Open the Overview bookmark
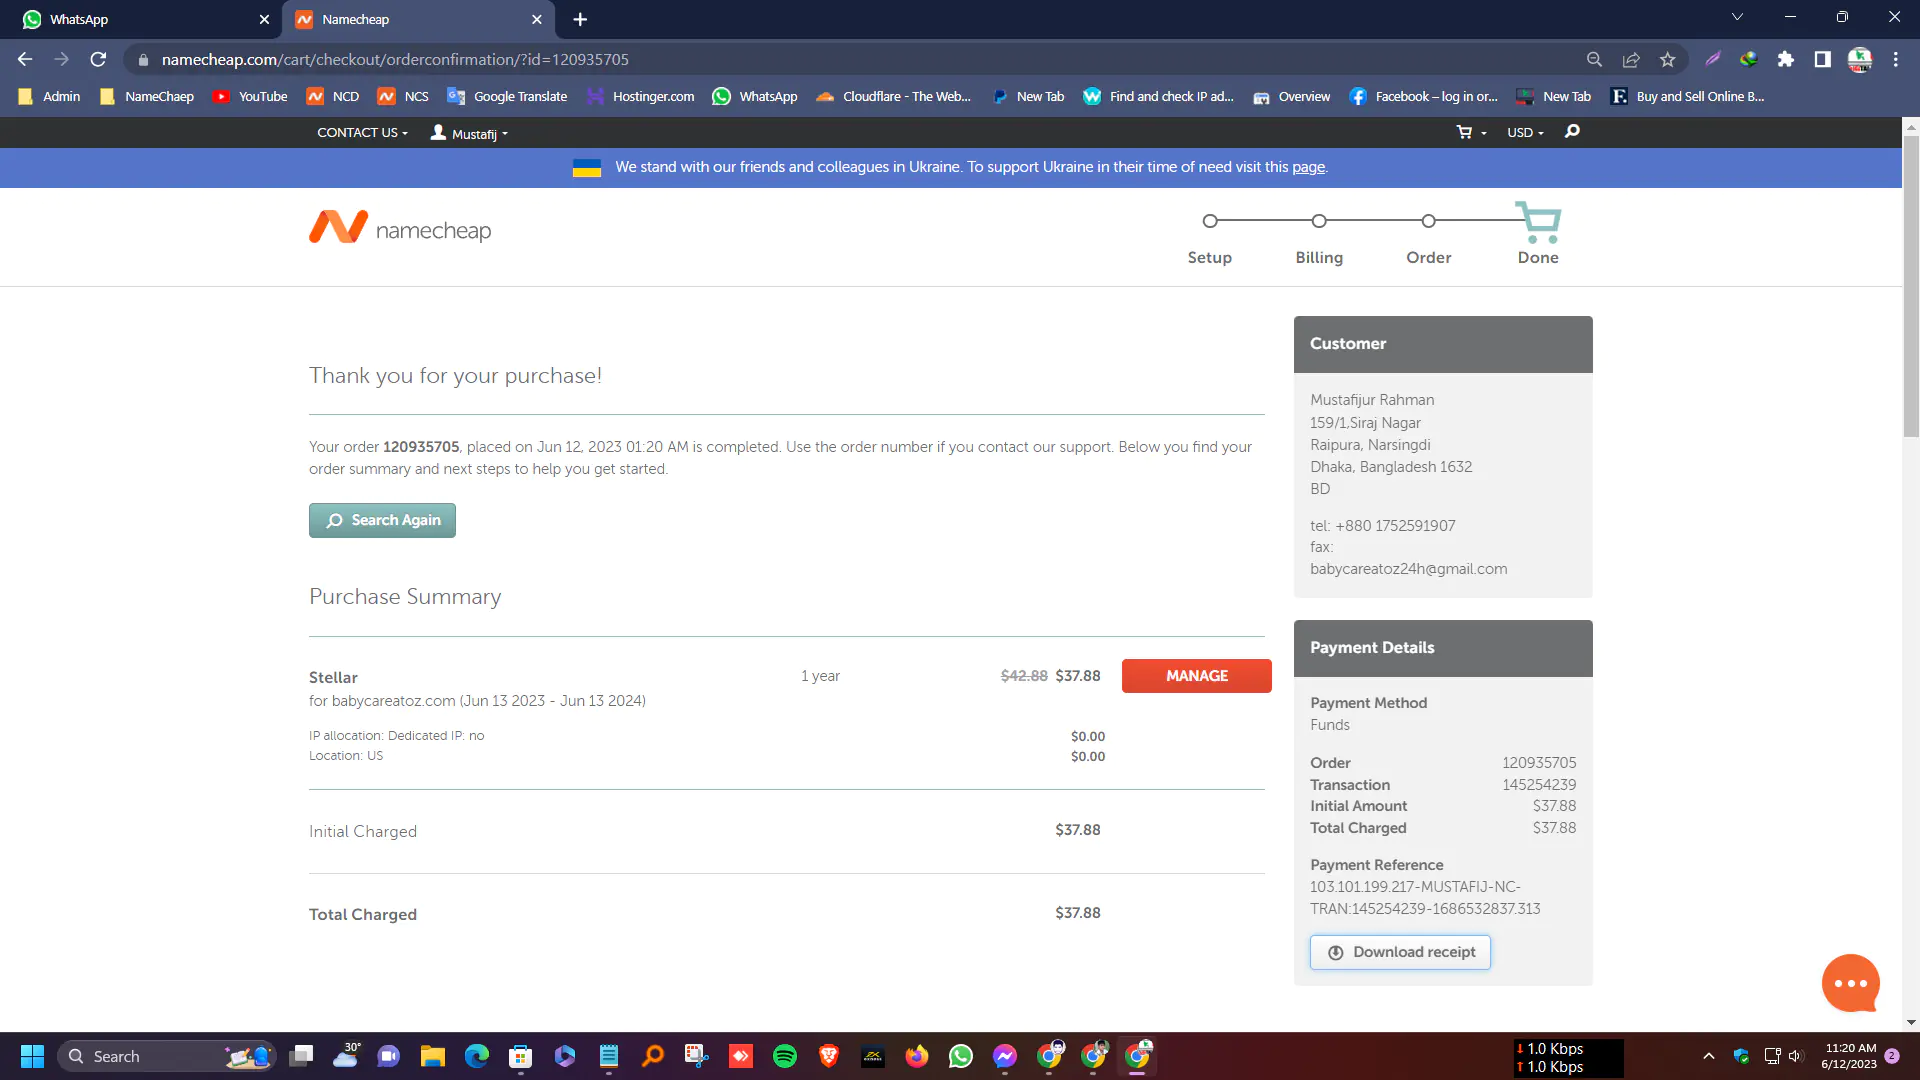 point(1291,96)
